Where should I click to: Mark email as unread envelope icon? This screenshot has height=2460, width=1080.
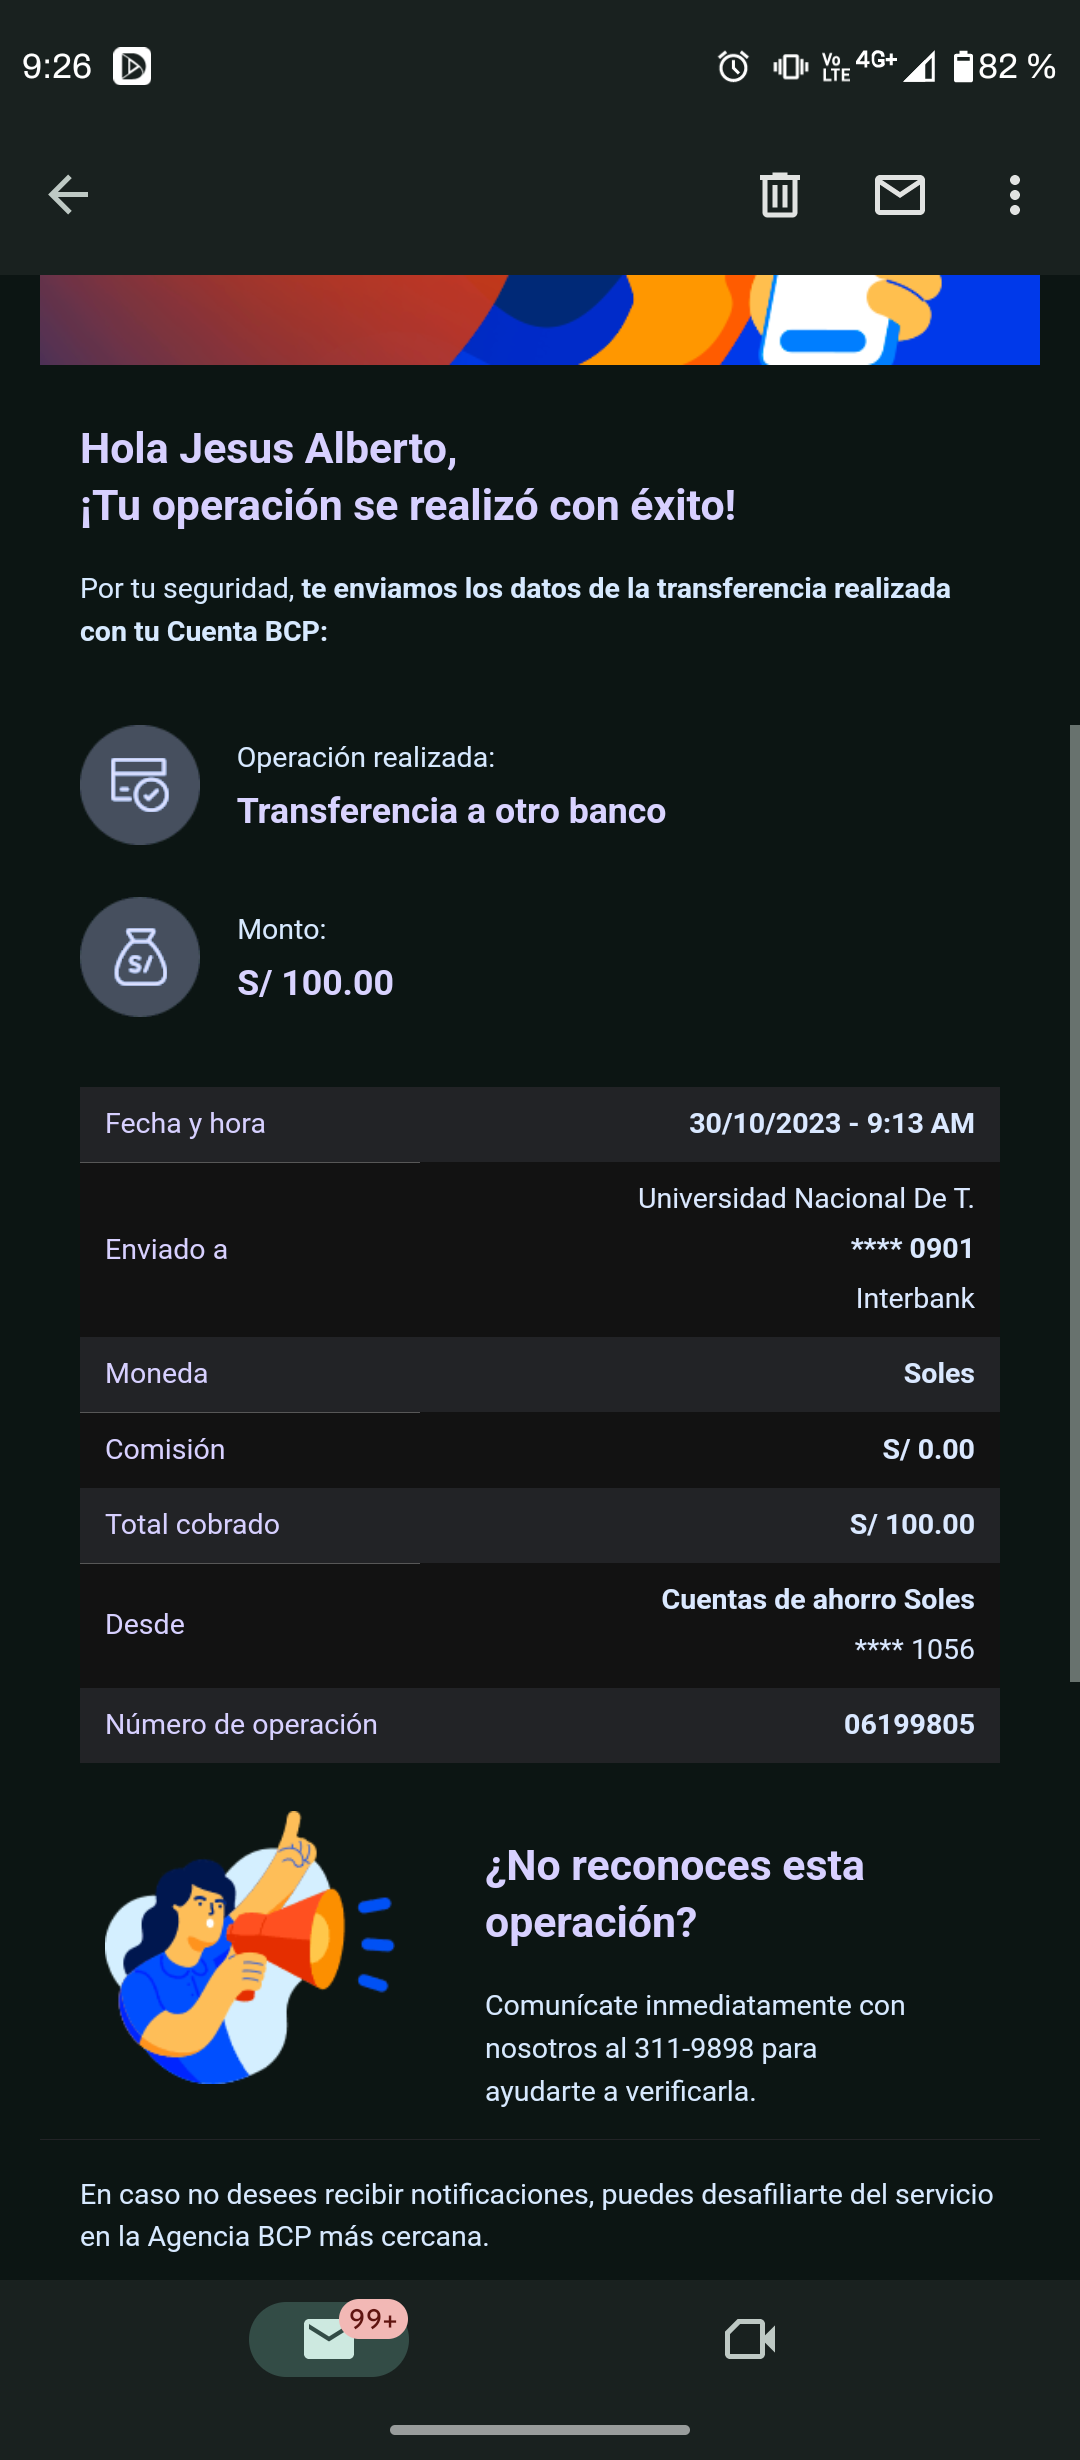click(x=899, y=195)
